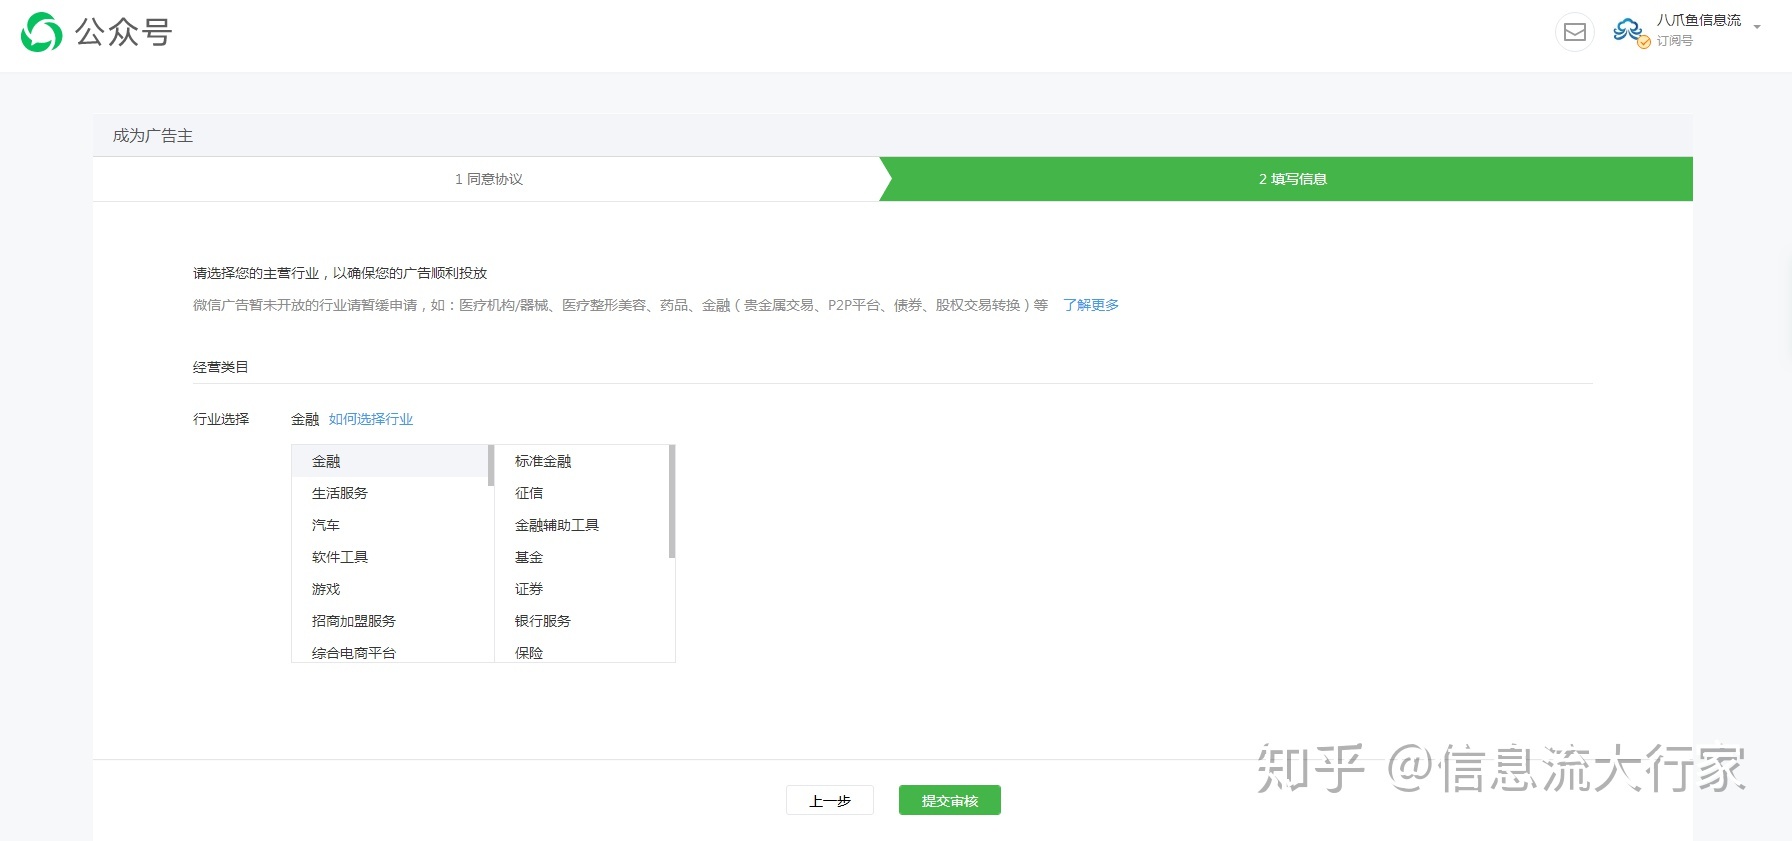Click the green 公众号 logo icon

[x=41, y=32]
